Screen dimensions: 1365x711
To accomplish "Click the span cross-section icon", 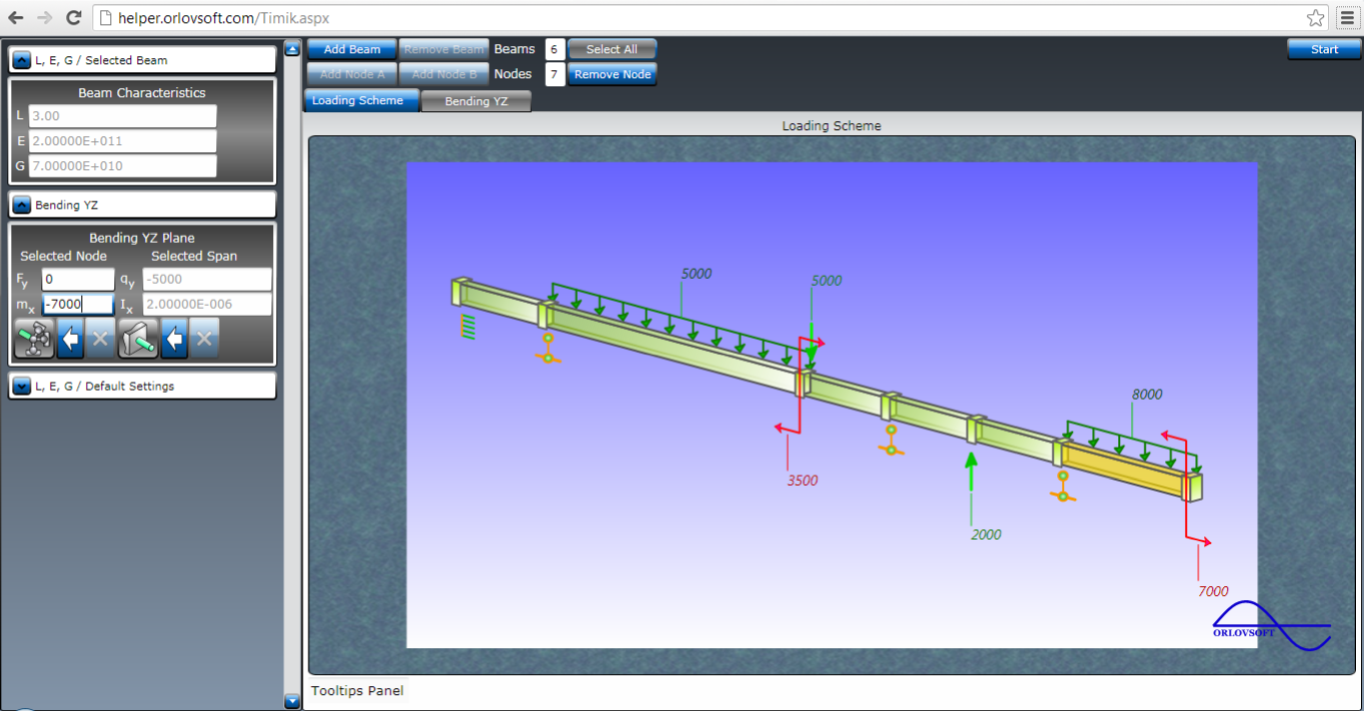I will [x=139, y=339].
